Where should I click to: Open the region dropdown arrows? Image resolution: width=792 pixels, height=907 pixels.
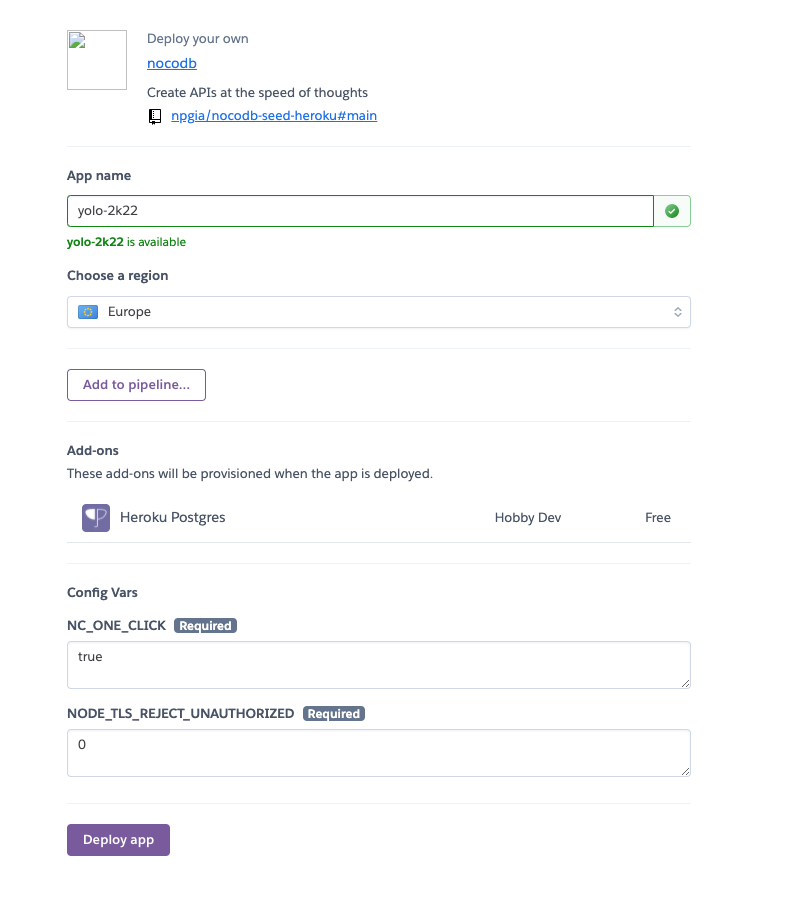[677, 312]
